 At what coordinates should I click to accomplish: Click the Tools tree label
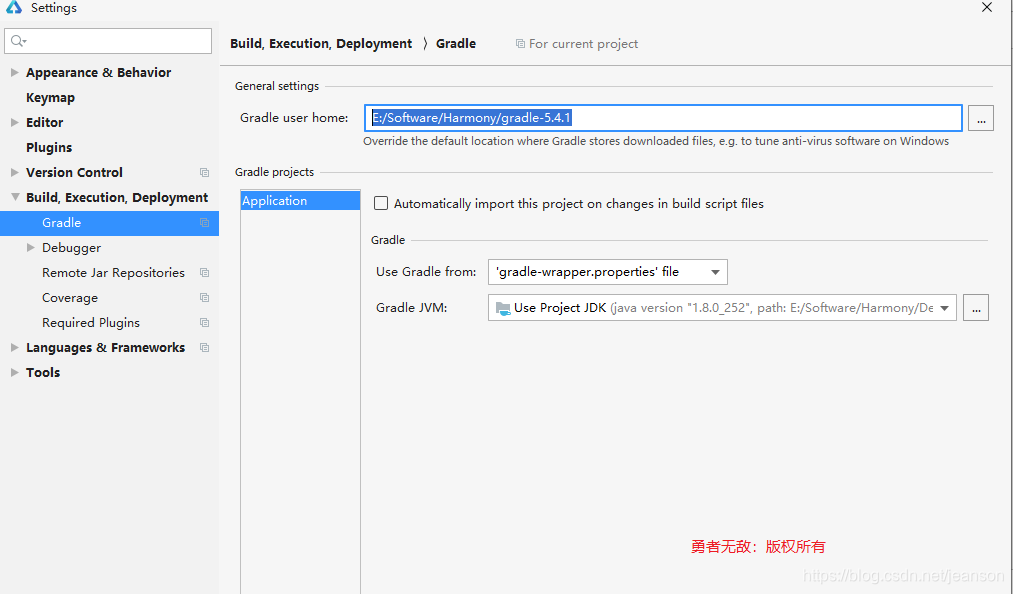point(43,372)
